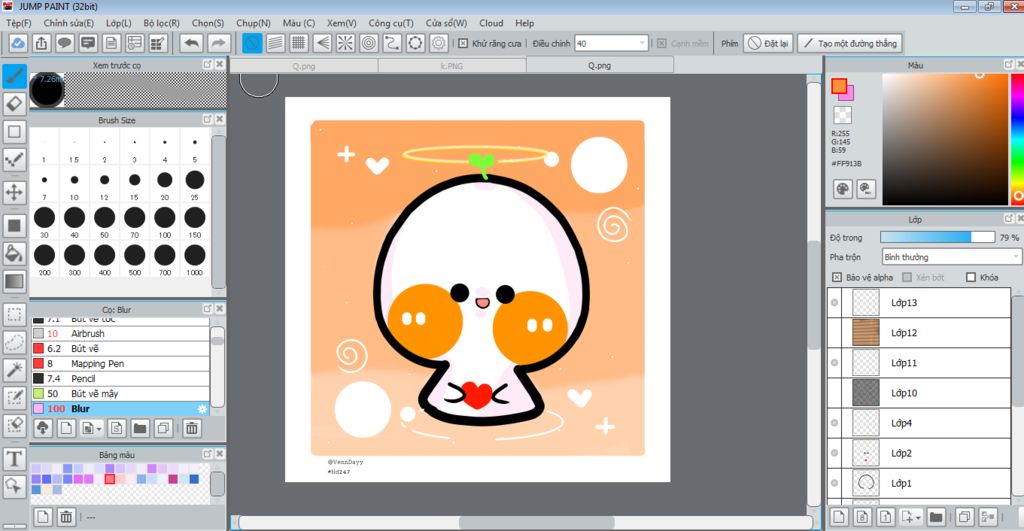Viewport: 1024px width, 531px height.
Task: Select the Magic Wand tool
Action: pos(14,370)
